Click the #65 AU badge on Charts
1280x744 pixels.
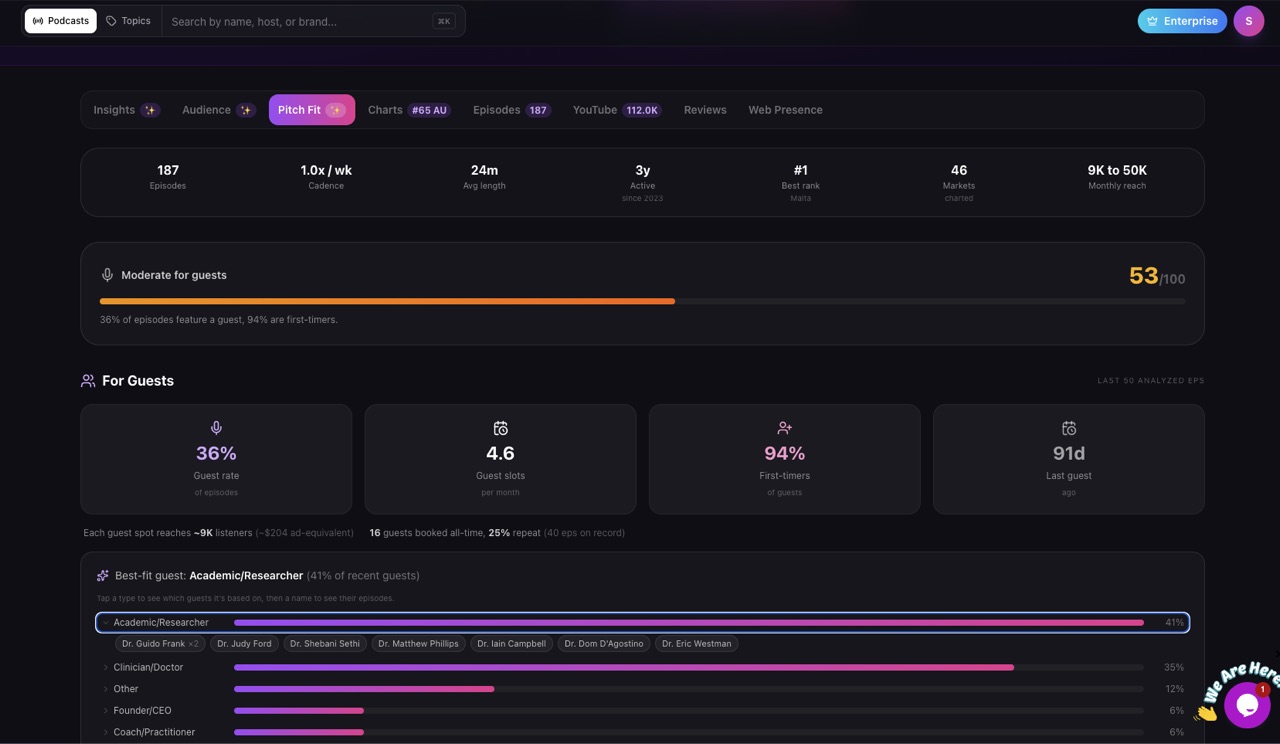pyautogui.click(x=429, y=110)
